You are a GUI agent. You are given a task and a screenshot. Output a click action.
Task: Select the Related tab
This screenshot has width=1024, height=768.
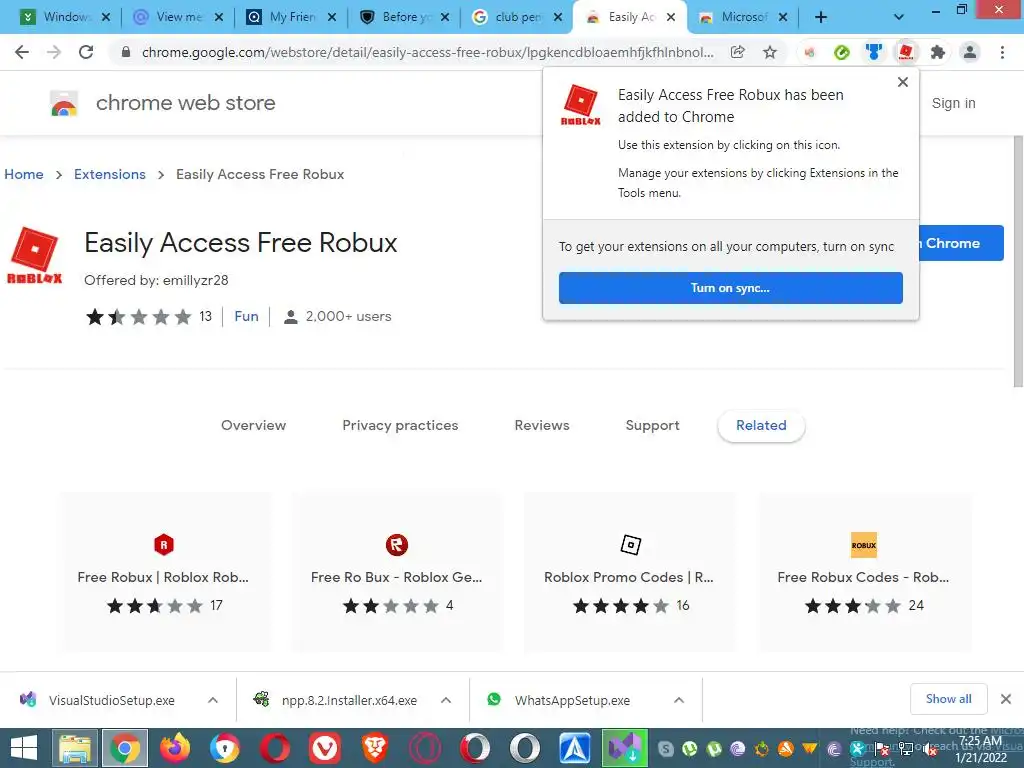pos(761,426)
